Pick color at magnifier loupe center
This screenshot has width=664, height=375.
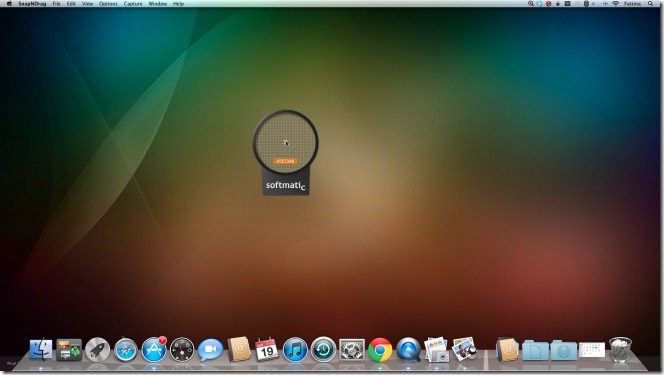[286, 143]
